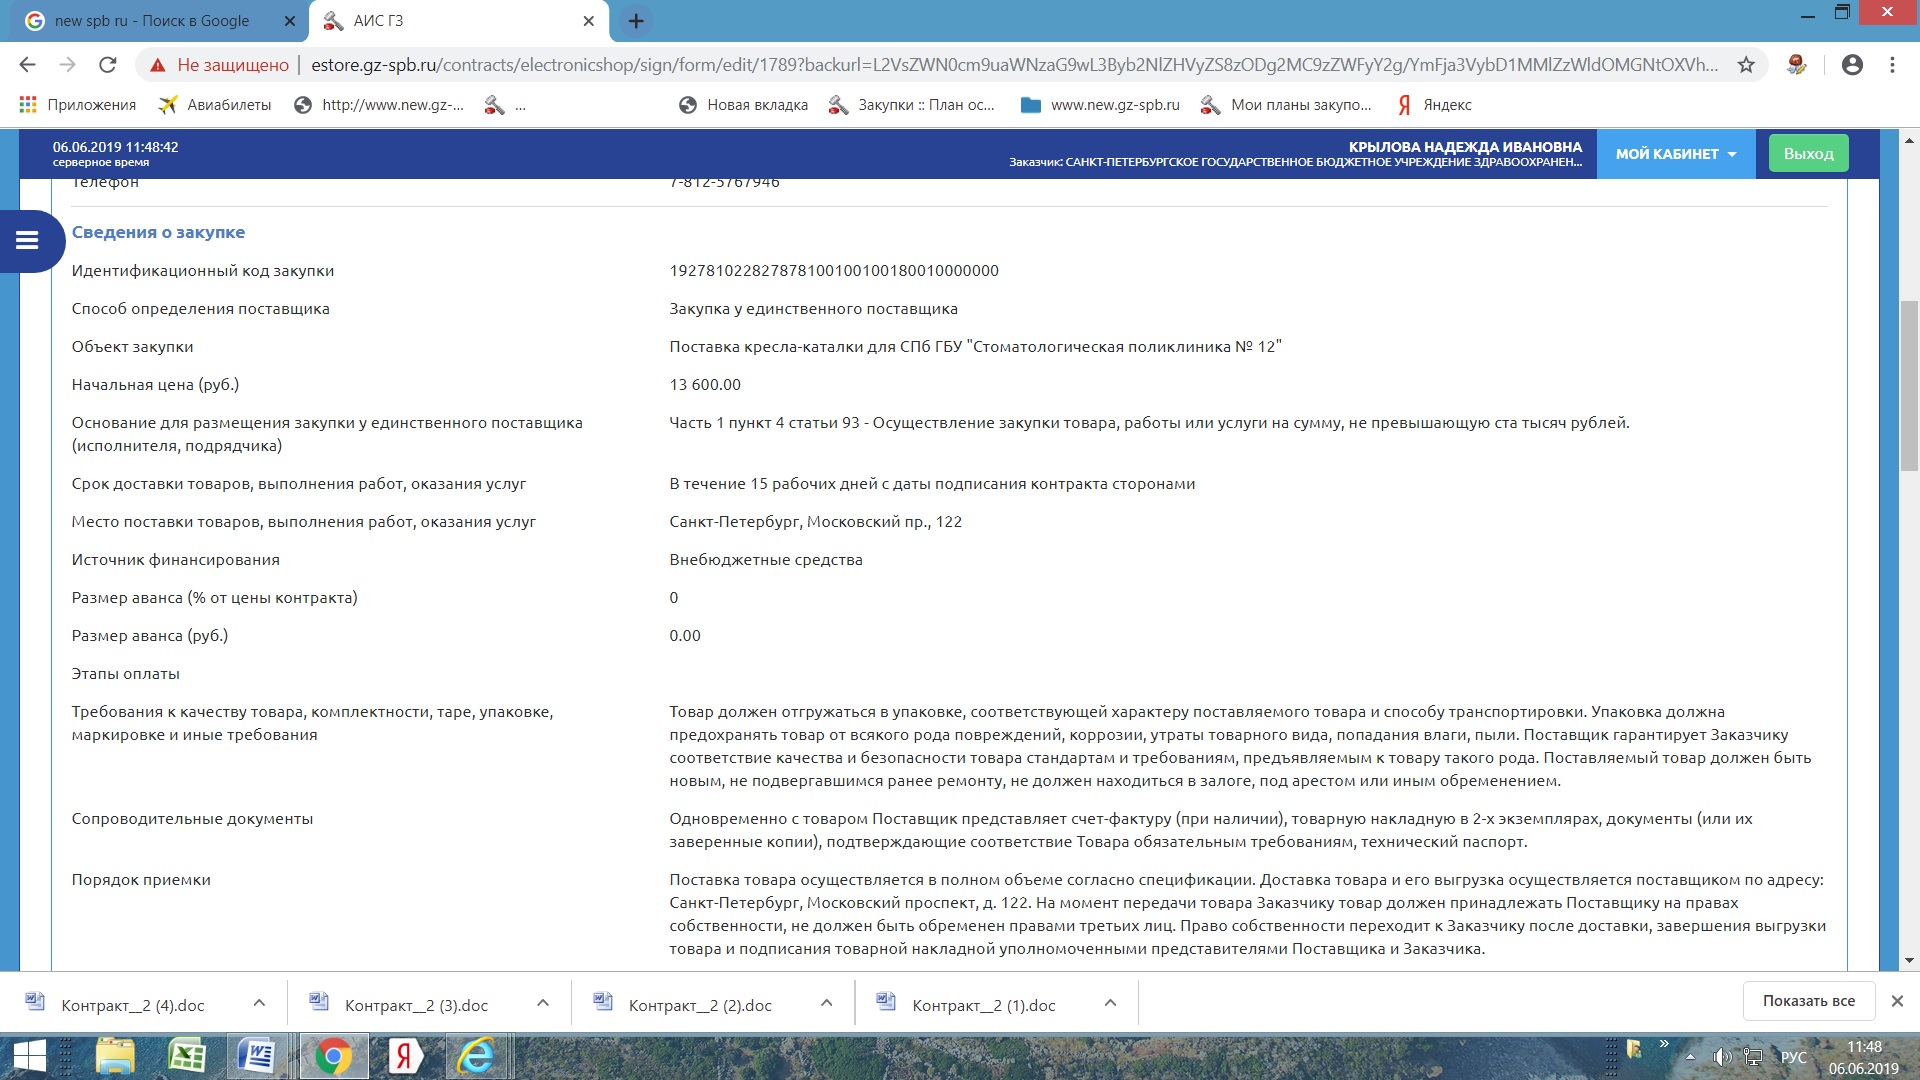The width and height of the screenshot is (1920, 1080).
Task: Open Chrome profile account icon
Action: 1852,65
